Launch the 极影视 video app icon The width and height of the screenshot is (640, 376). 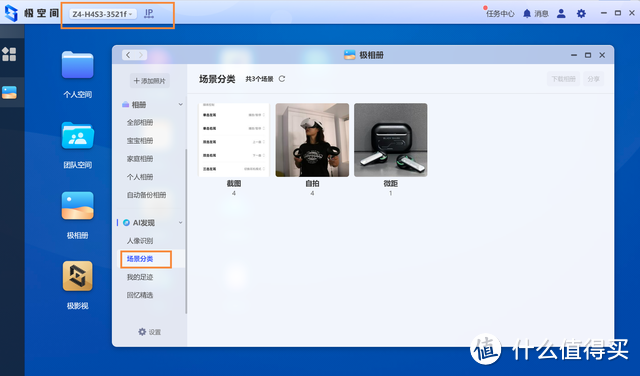78,276
